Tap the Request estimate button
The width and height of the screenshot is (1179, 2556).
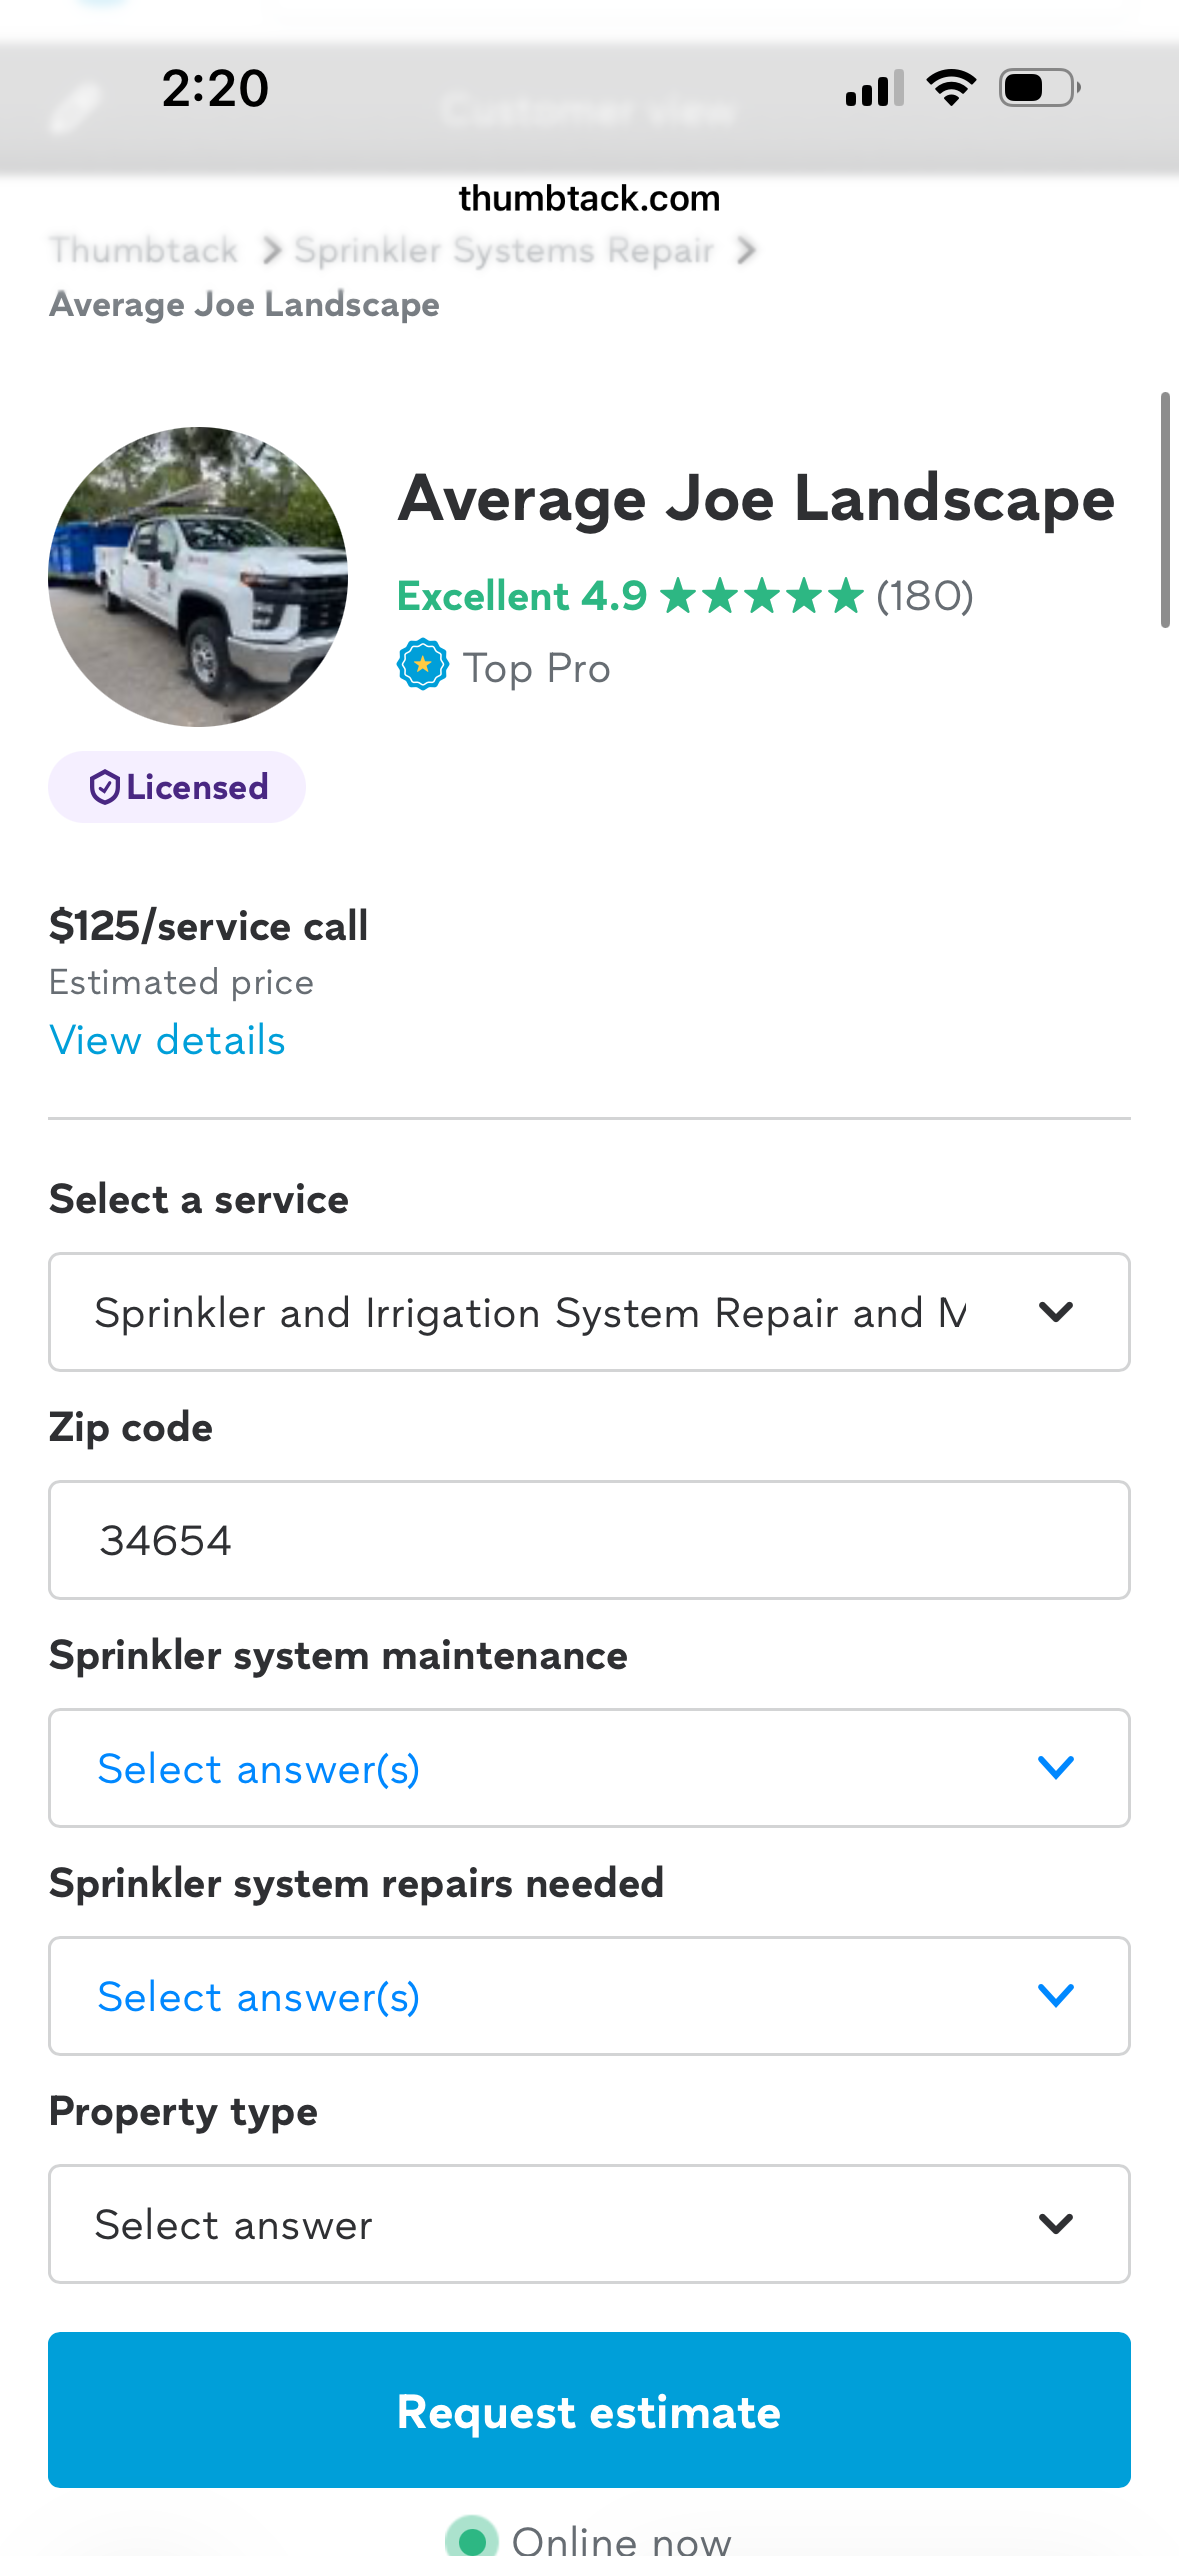589,2410
